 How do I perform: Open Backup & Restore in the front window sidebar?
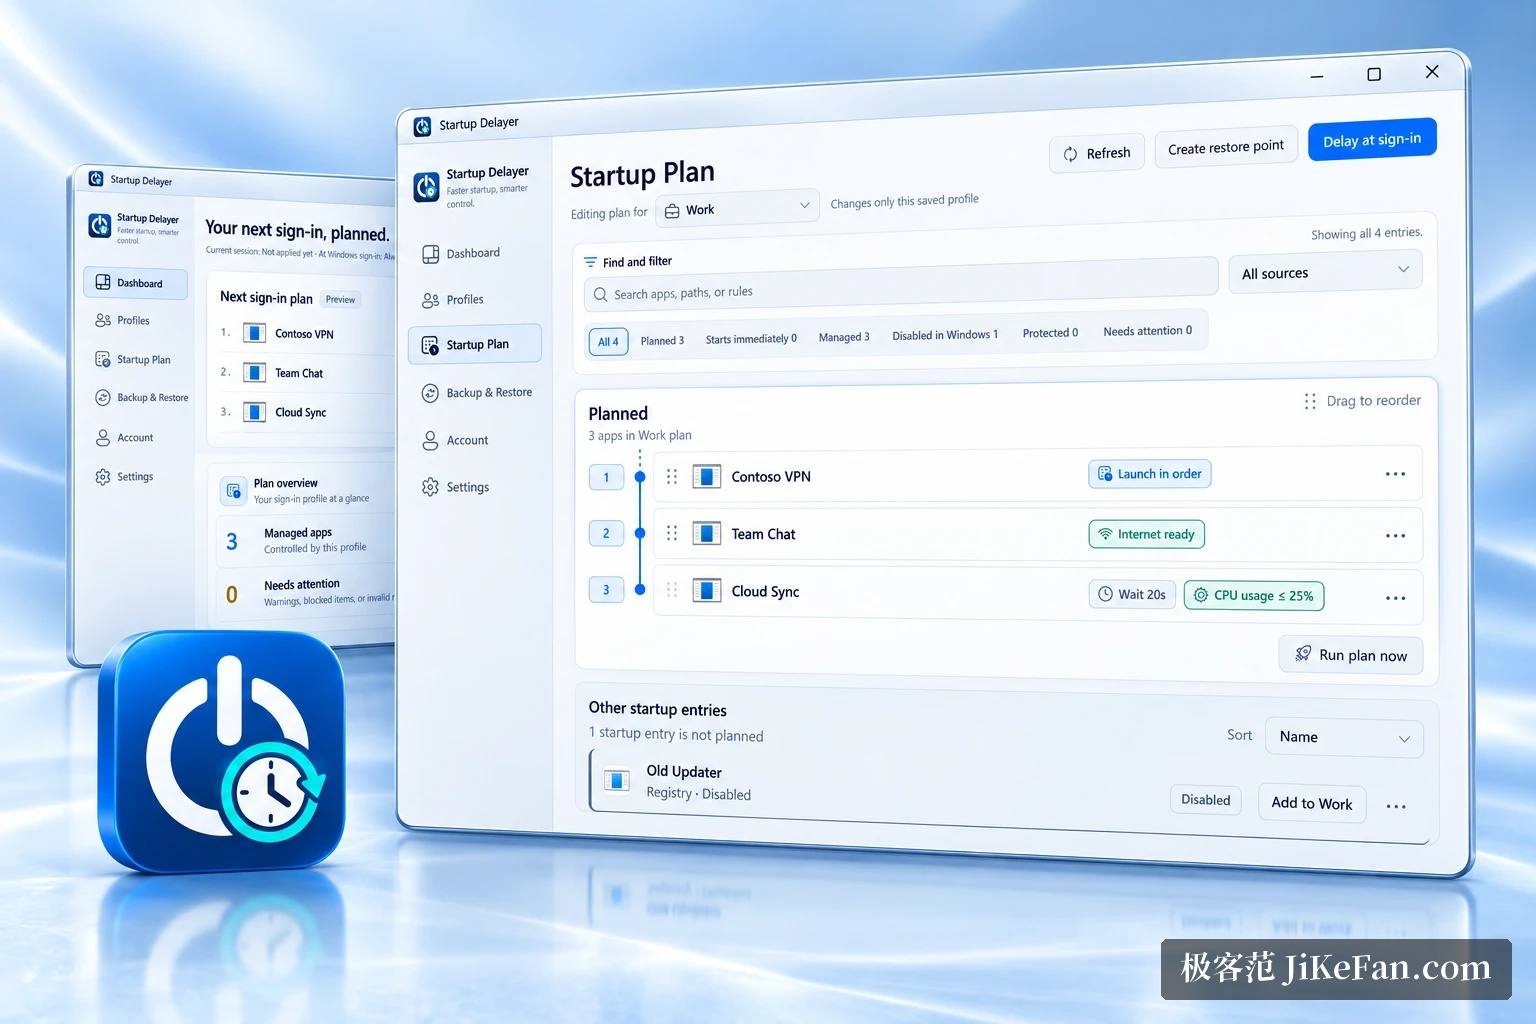[477, 393]
